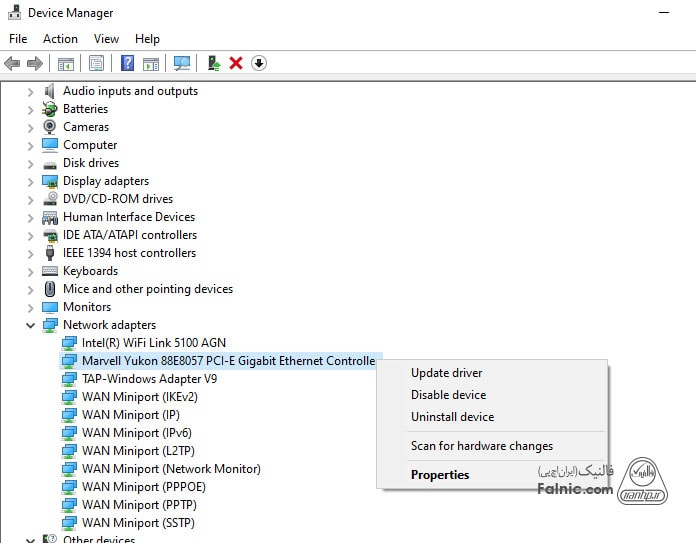Click Scan for hardware changes monitor icon
The image size is (700, 543).
click(x=182, y=63)
